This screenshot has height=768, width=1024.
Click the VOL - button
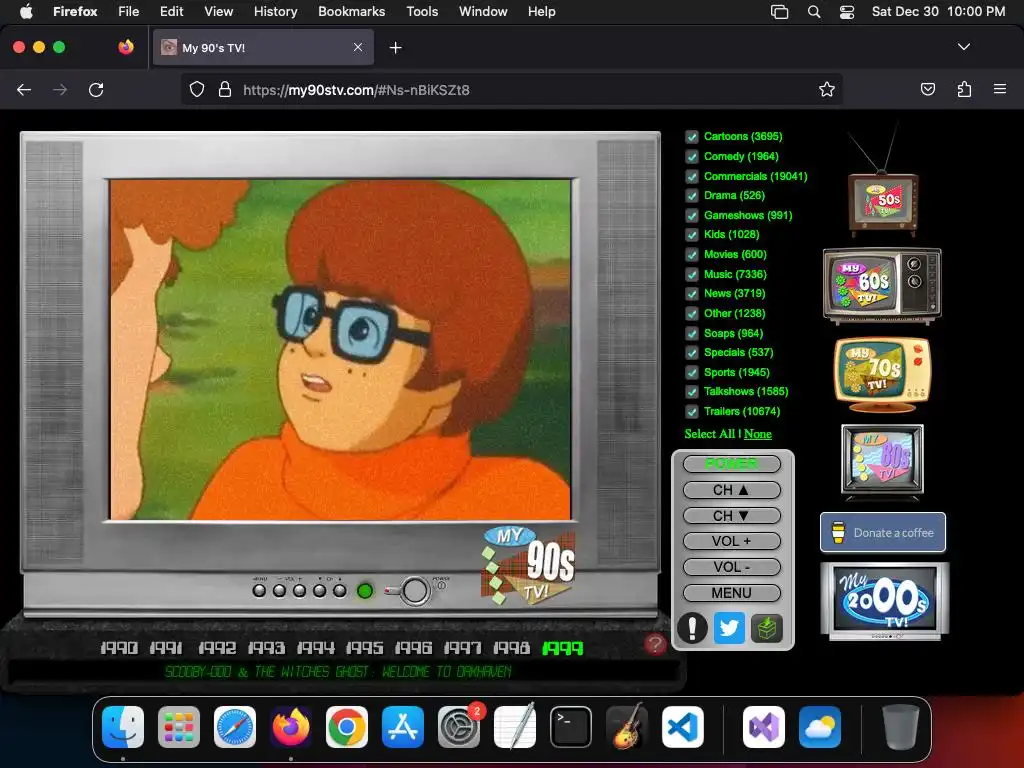pos(731,567)
